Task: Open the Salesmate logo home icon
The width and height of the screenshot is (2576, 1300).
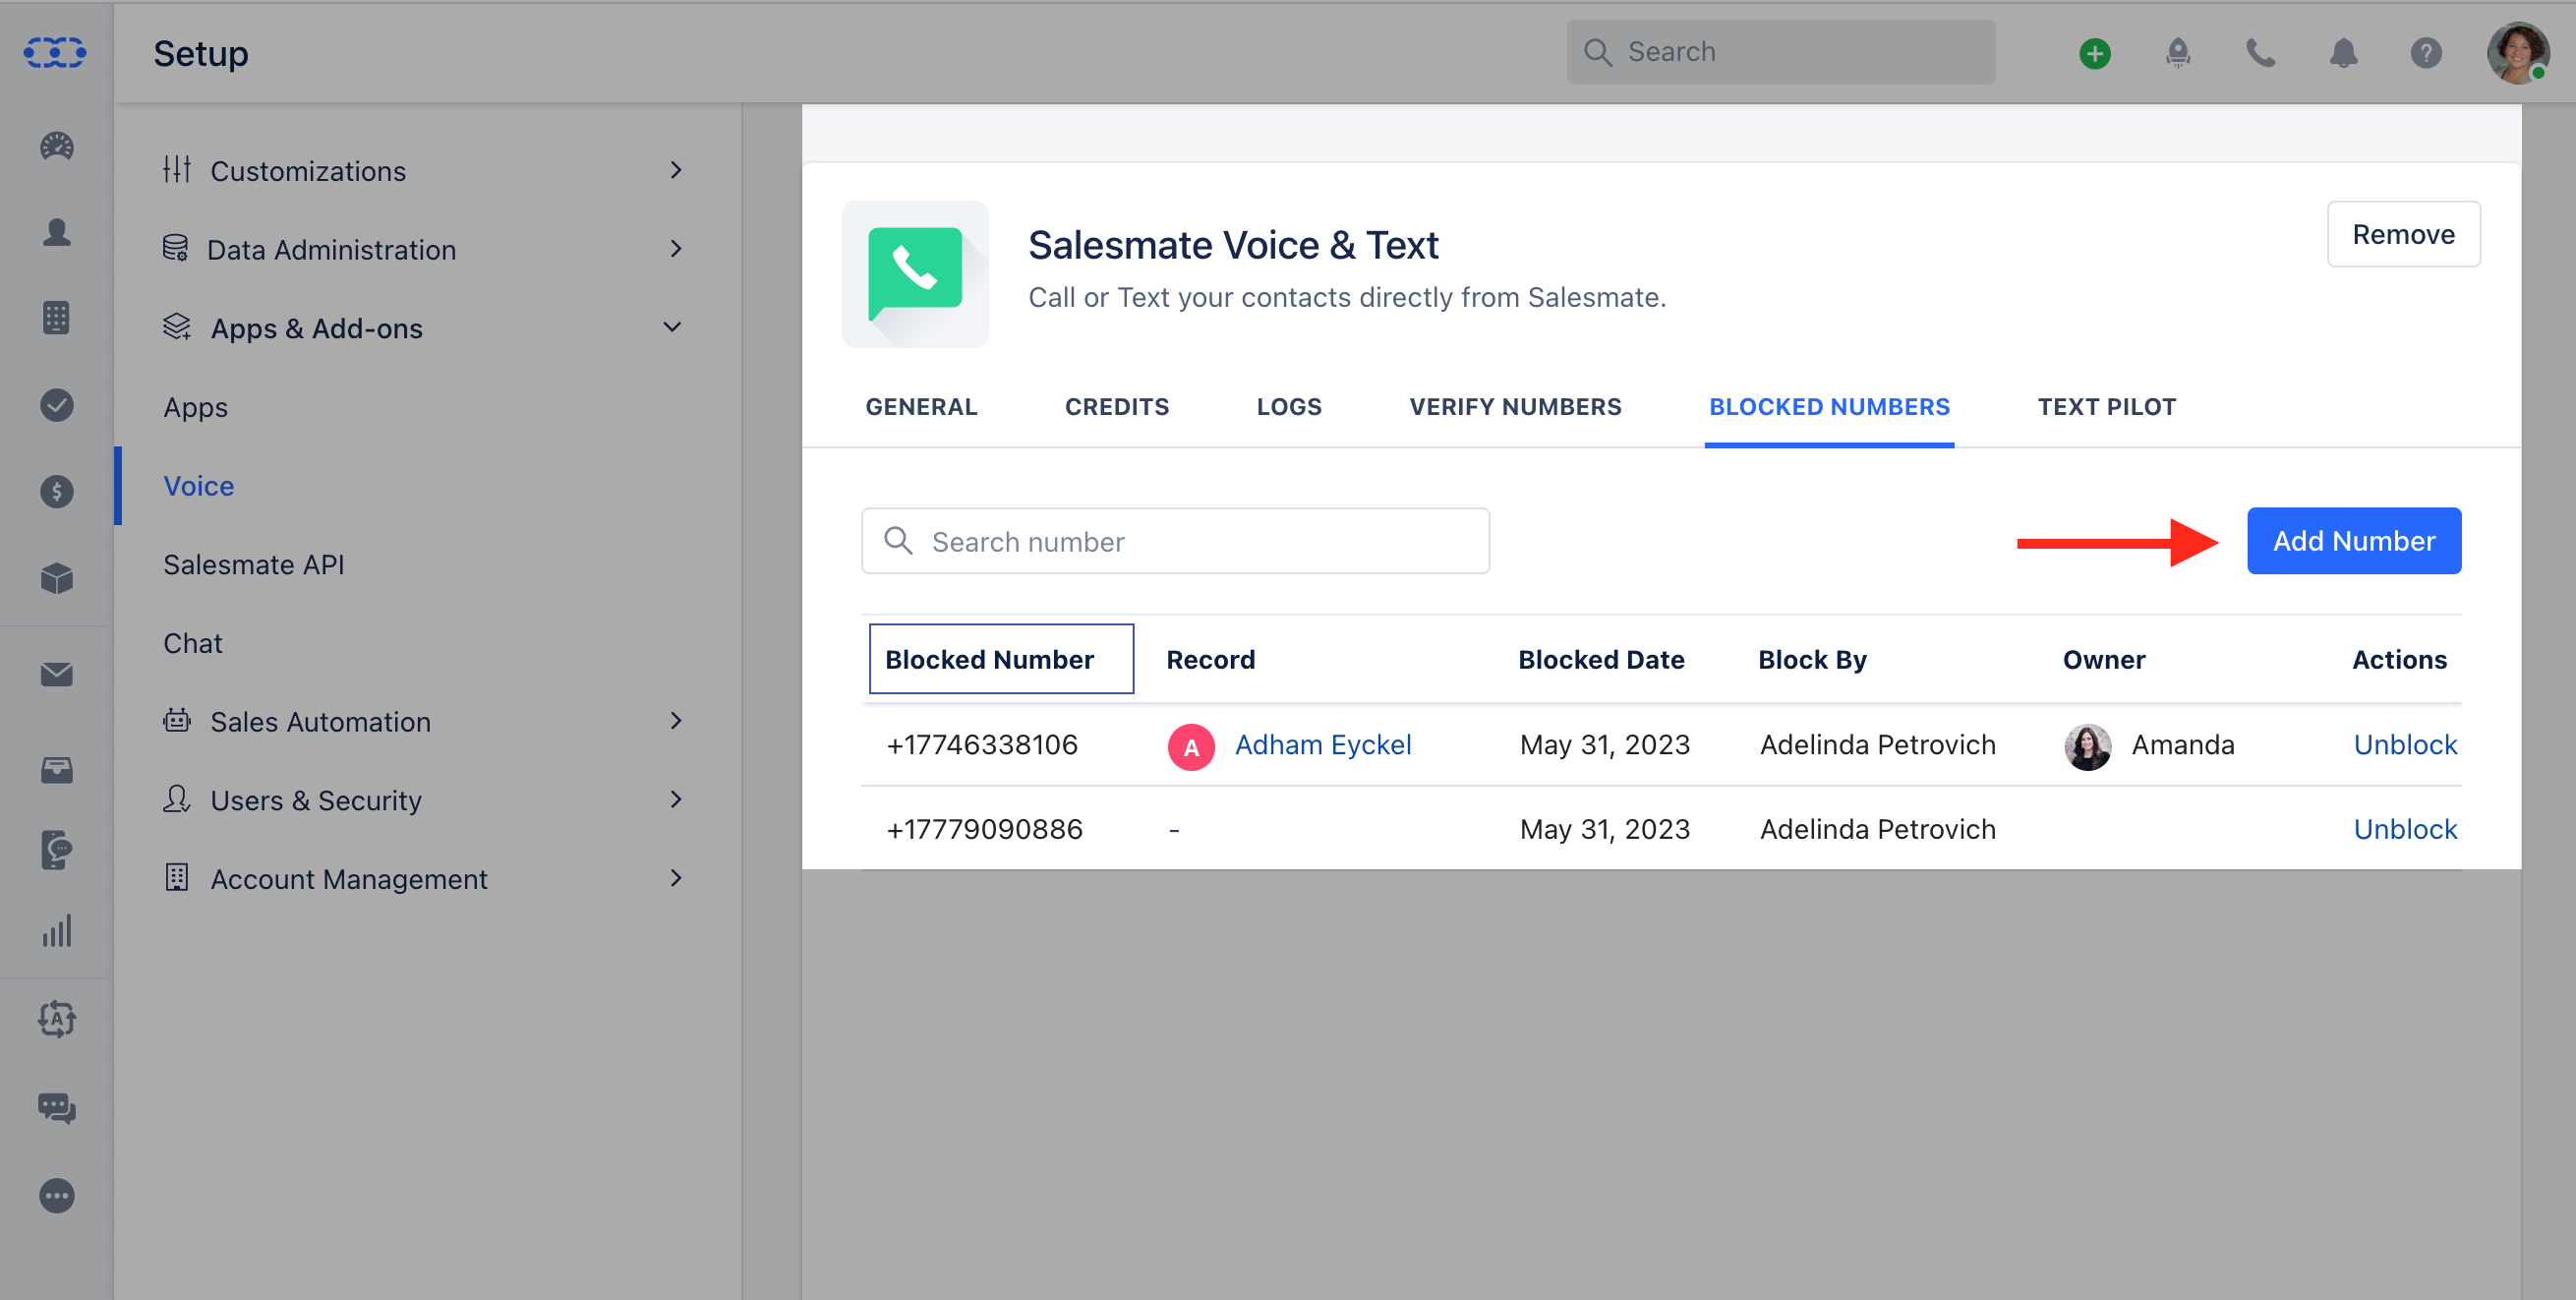Action: [55, 52]
